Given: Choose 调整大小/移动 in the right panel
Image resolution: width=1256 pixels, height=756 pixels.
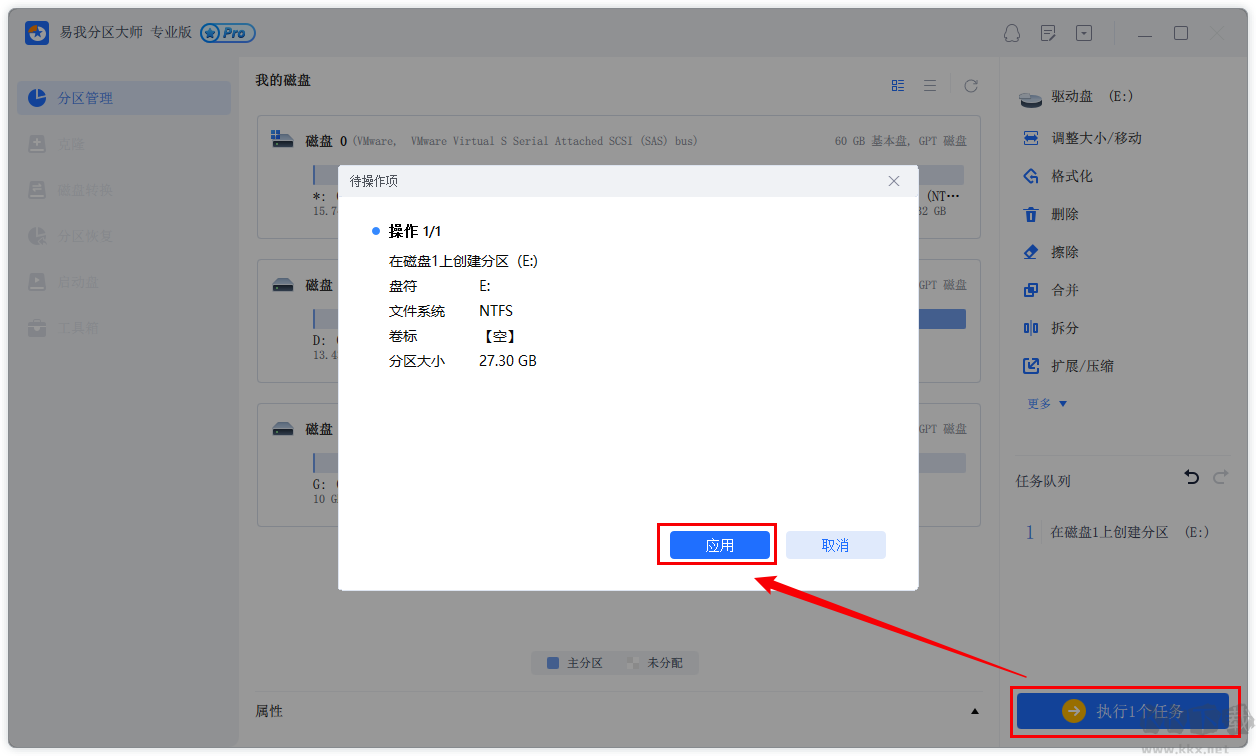Looking at the screenshot, I should (1082, 138).
